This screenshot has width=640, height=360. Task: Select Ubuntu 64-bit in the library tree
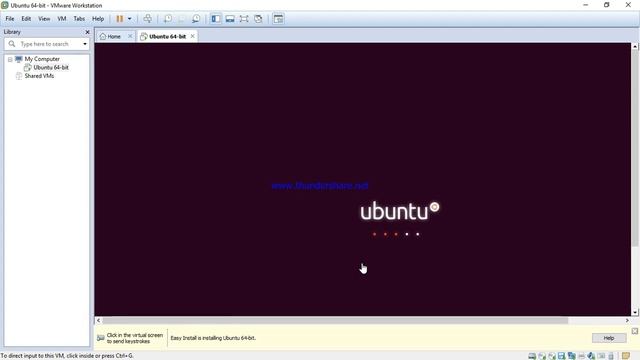click(x=51, y=67)
